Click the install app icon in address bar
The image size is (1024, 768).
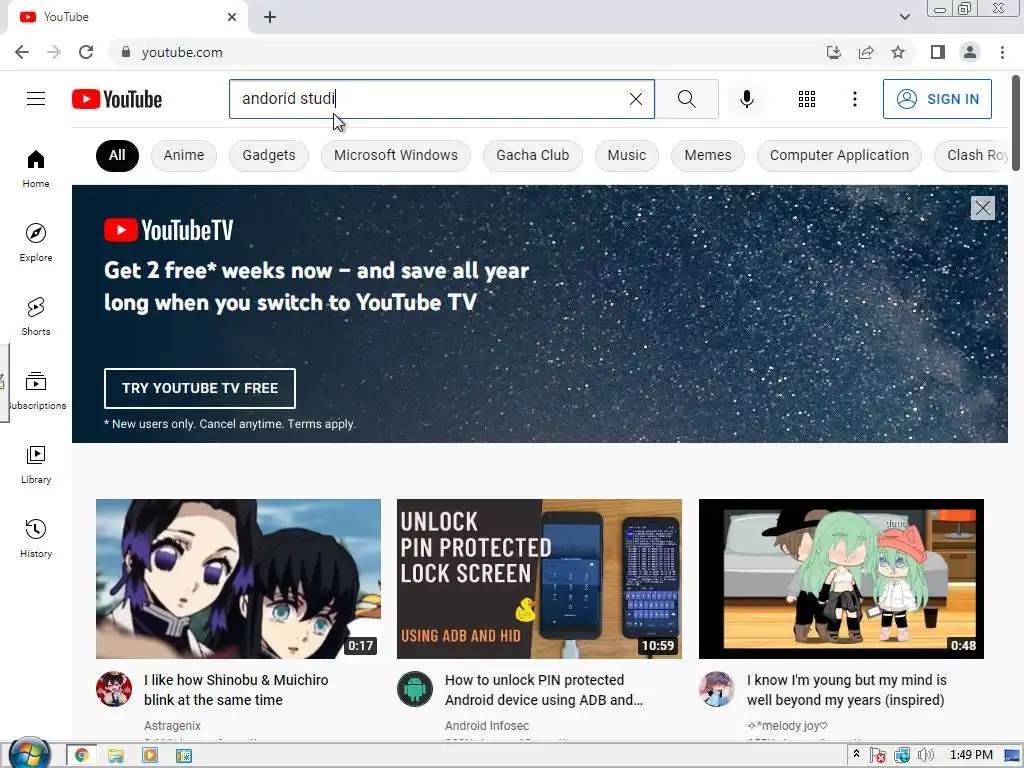pyautogui.click(x=833, y=52)
